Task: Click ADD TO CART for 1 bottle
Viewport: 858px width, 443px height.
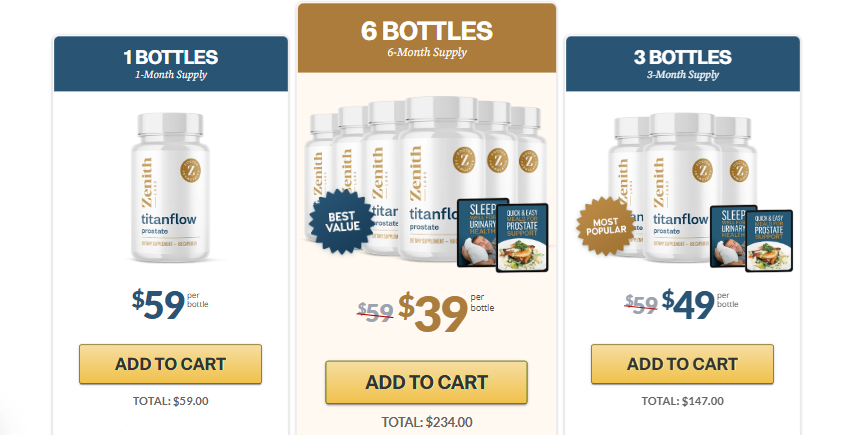Action: 170,364
